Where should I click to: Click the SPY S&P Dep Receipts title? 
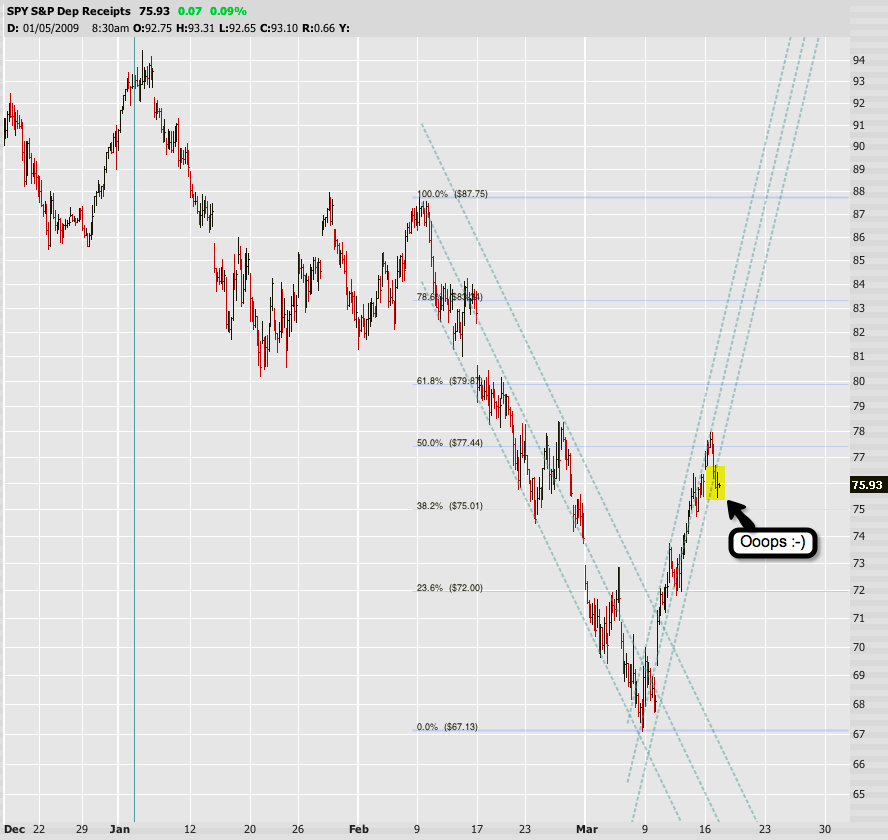(x=69, y=11)
